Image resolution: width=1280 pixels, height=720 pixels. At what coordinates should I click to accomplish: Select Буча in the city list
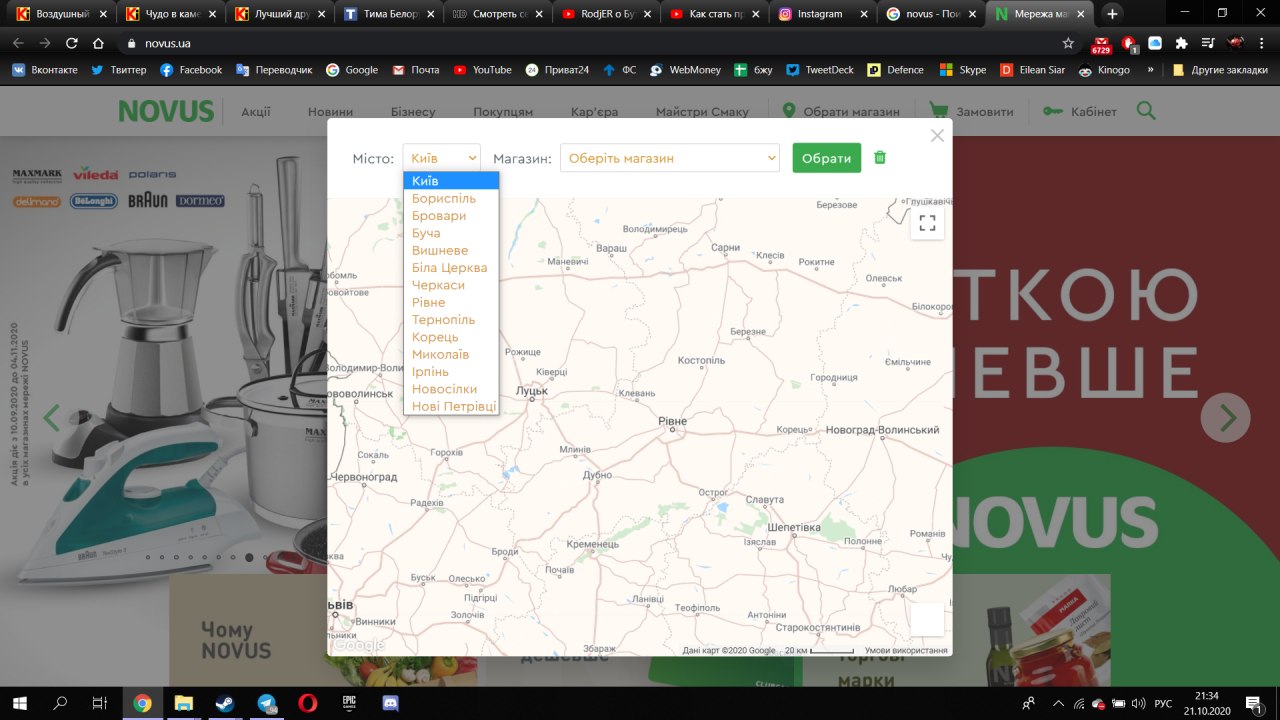426,233
